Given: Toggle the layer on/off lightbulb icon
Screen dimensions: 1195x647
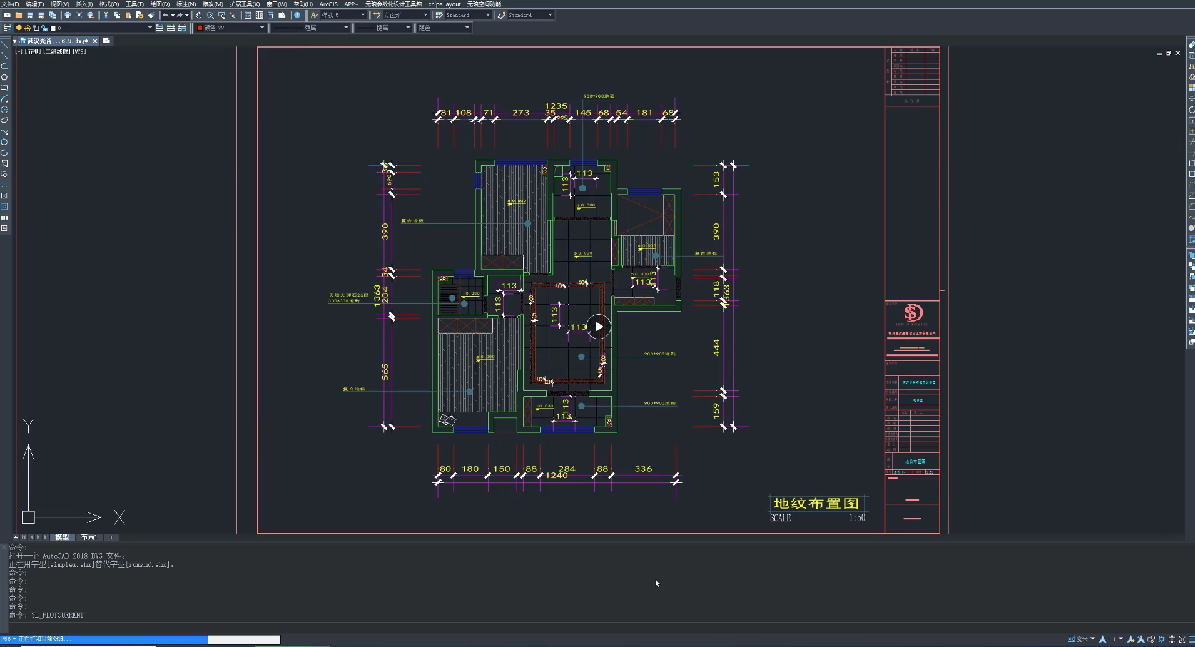Looking at the screenshot, I should point(19,28).
